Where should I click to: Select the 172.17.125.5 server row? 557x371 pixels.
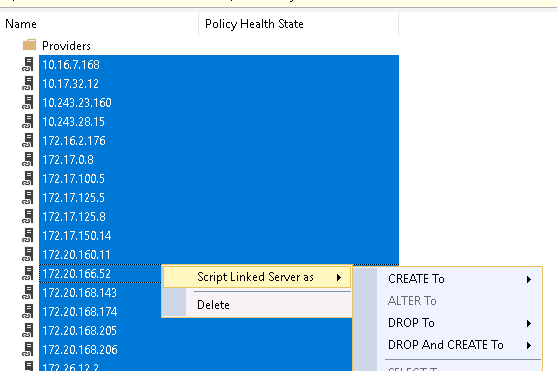click(x=219, y=198)
